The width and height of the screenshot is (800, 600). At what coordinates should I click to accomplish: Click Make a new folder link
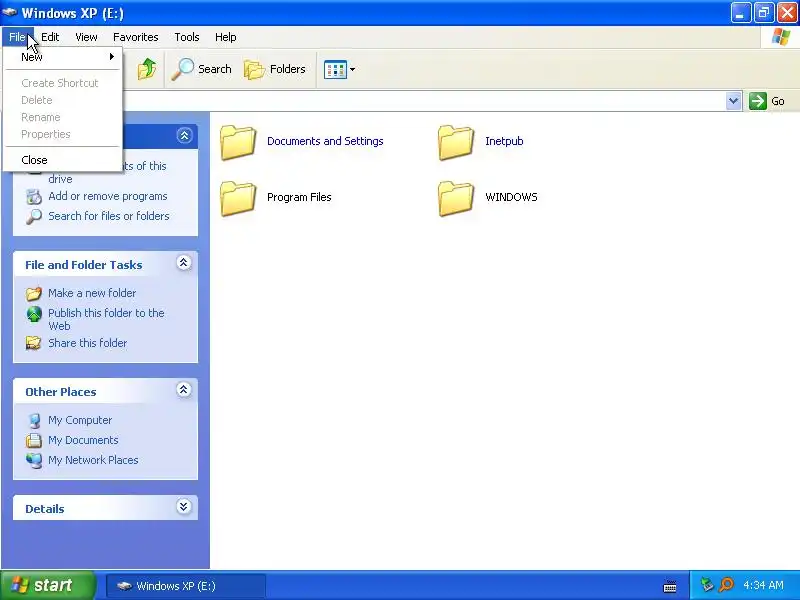(92, 293)
